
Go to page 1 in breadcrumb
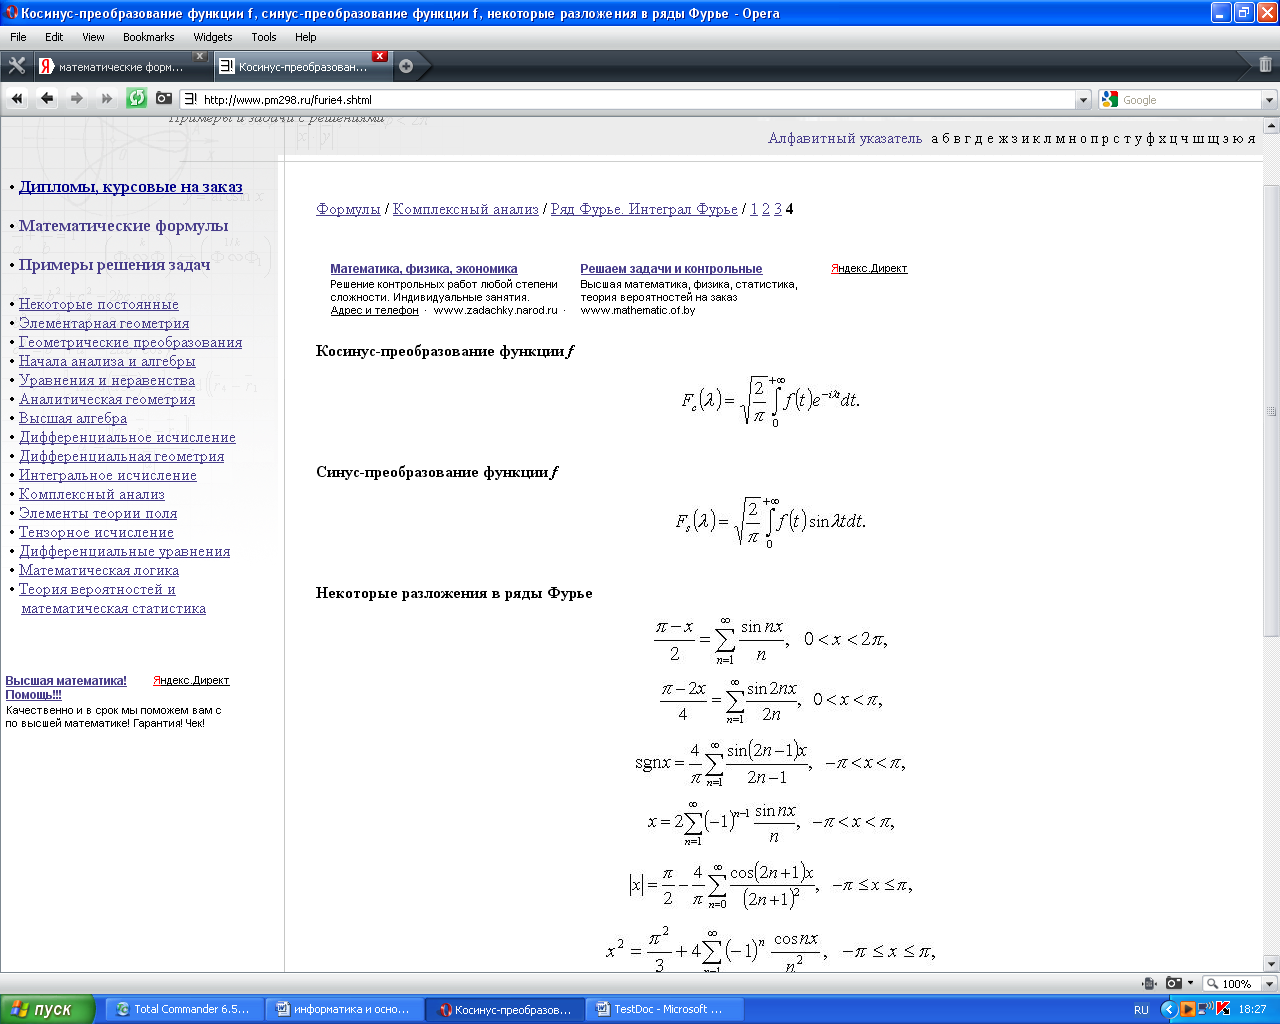(754, 209)
